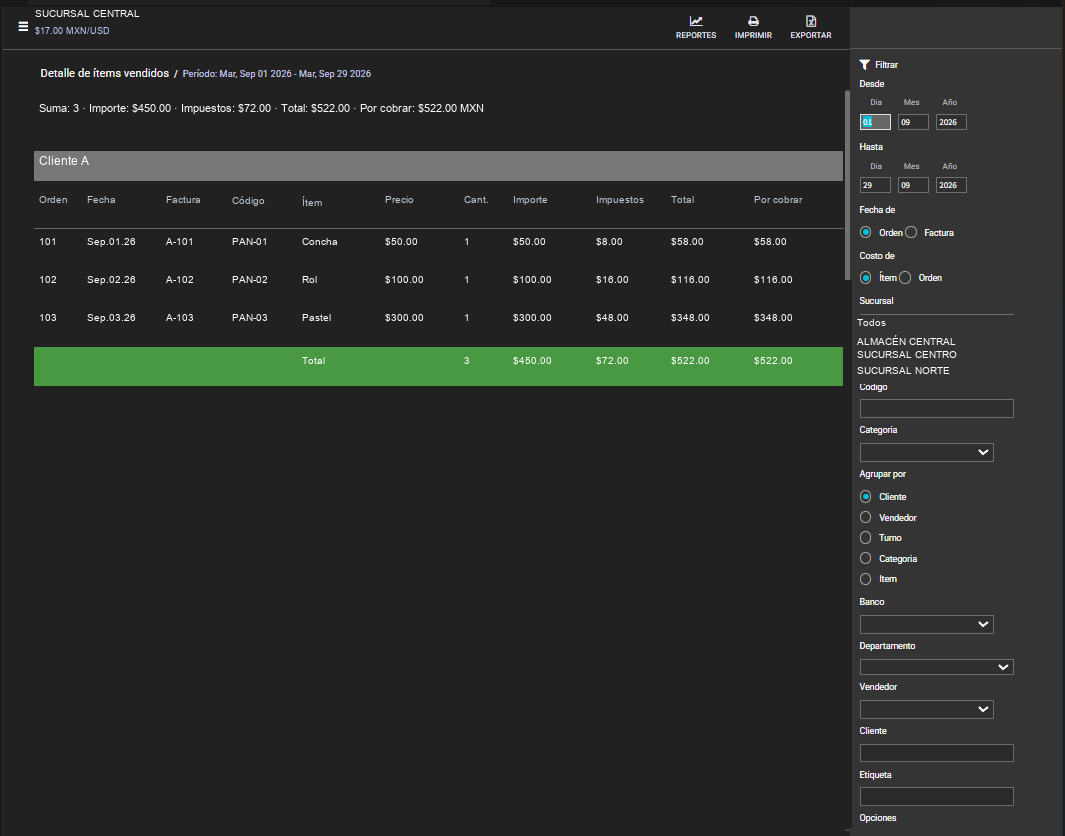Image resolution: width=1065 pixels, height=836 pixels.
Task: Group by Ítem radio option
Action: pos(865,579)
